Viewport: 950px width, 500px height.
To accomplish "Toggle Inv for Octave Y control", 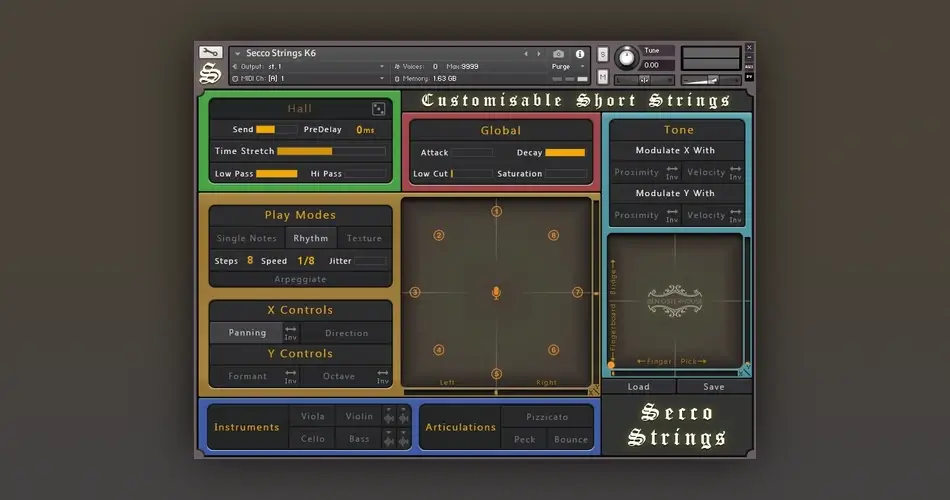I will point(382,377).
